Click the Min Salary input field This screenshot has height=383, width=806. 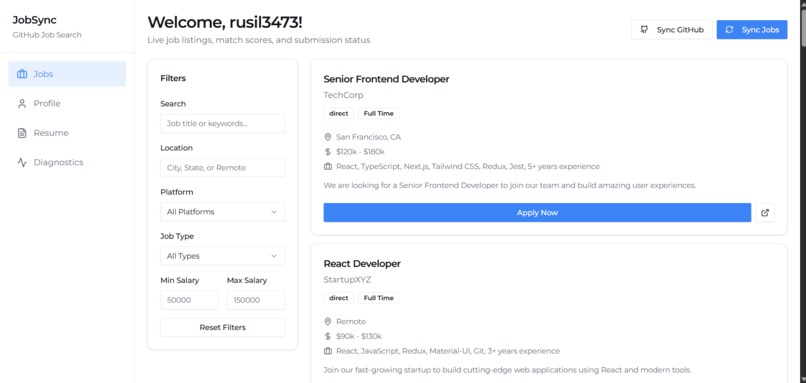(x=189, y=300)
